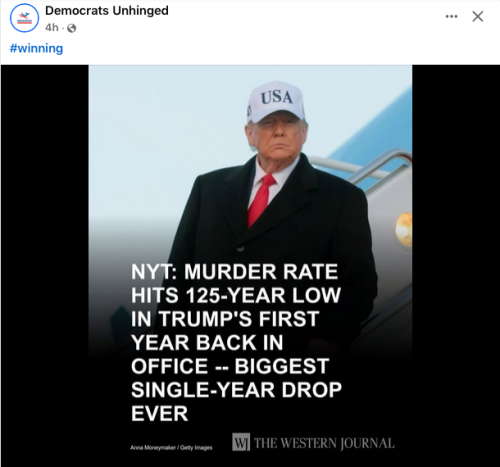Screen dimensions: 500x467
Task: Click the red tie in the photo
Action: click(261, 200)
